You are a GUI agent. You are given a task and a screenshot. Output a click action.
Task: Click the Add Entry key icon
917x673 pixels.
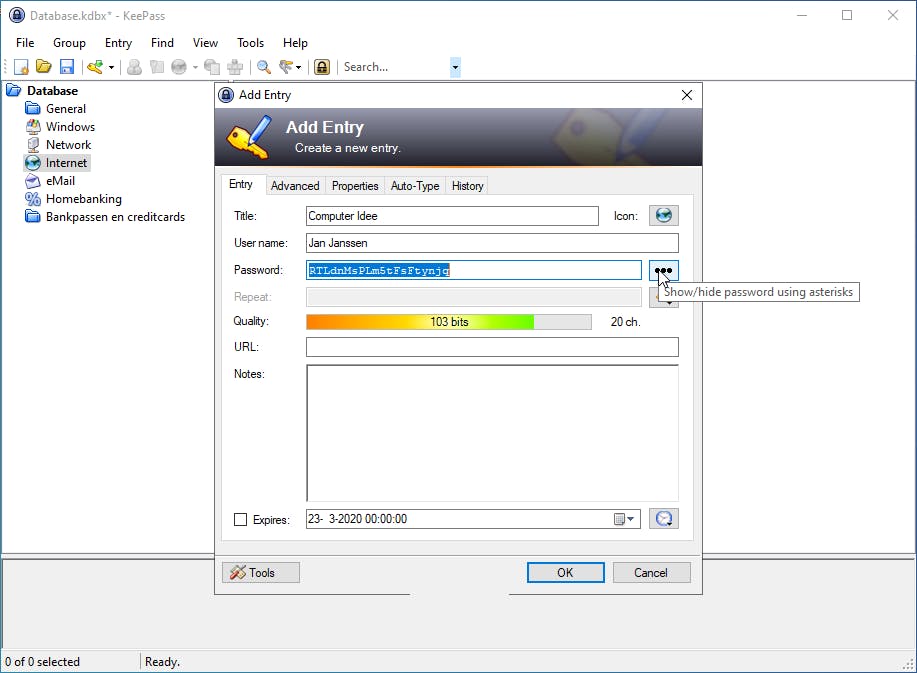coord(95,67)
